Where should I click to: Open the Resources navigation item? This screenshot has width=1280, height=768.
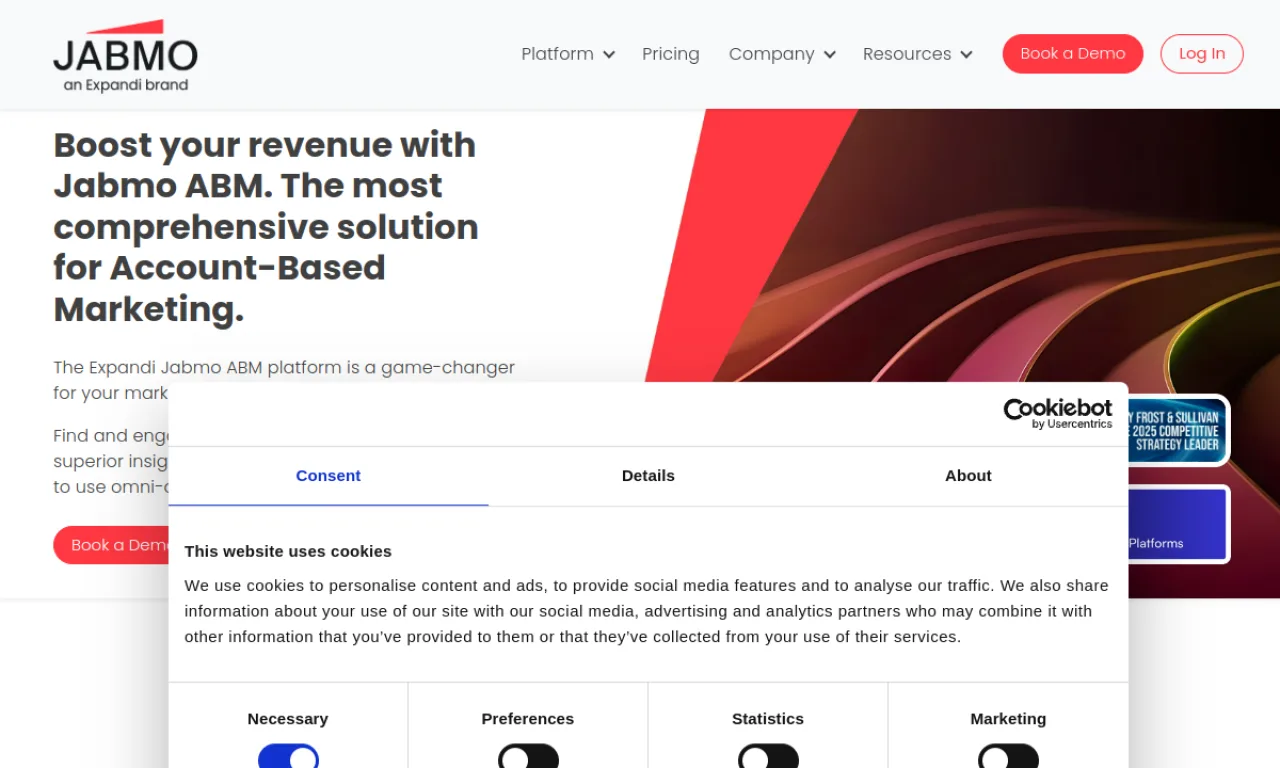point(907,54)
